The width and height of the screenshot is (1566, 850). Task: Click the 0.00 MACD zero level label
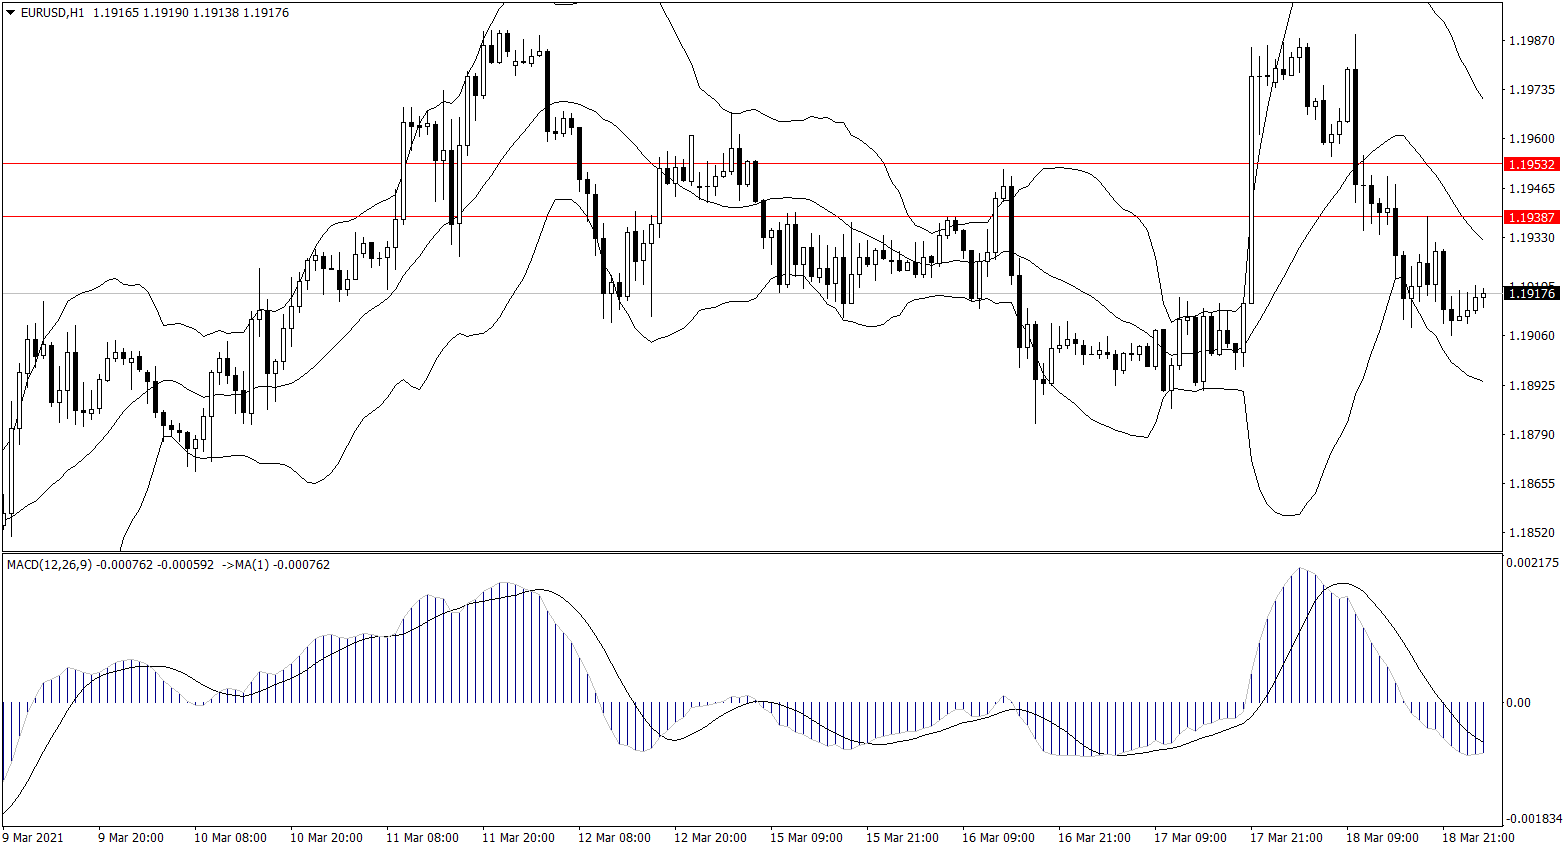click(x=1518, y=703)
